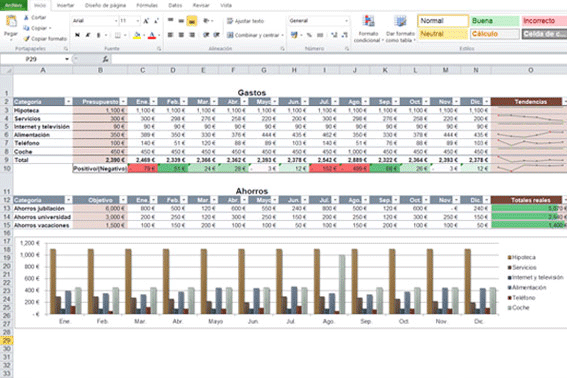Switch to the Fórmulas tab
Viewport: 567px width, 378px height.
(x=147, y=5)
